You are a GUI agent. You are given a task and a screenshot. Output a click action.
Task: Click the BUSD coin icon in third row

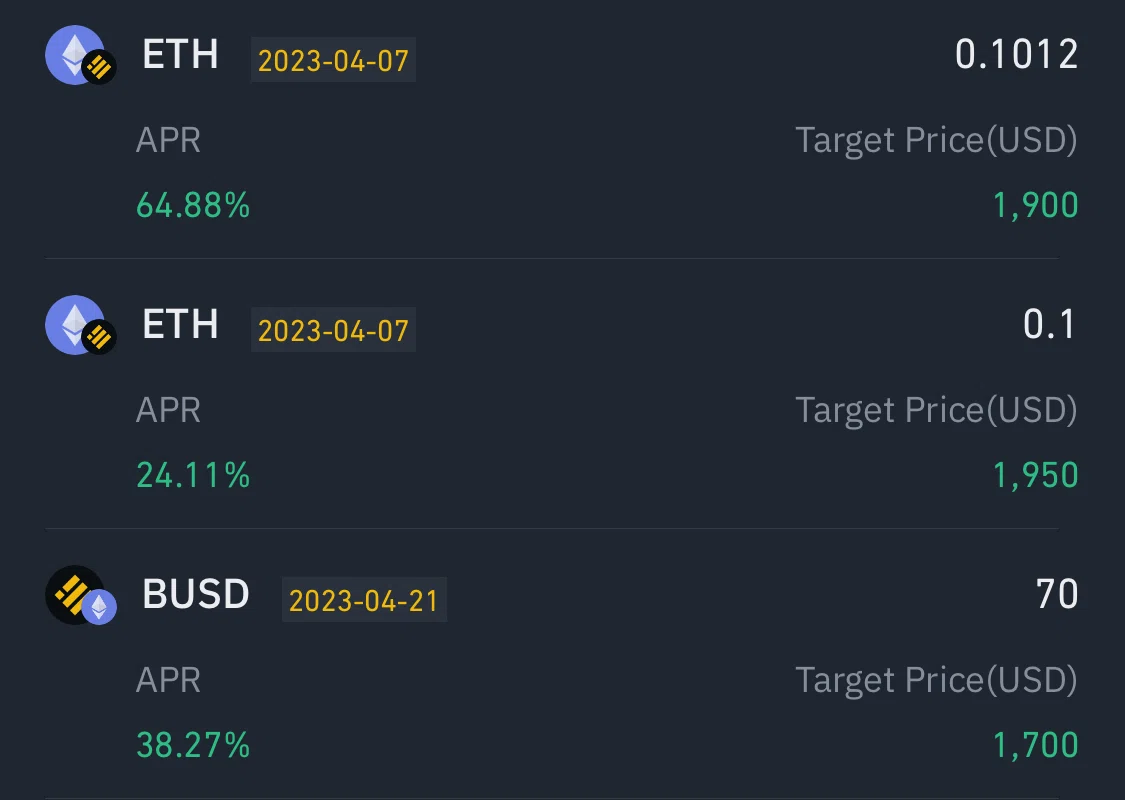tap(75, 595)
